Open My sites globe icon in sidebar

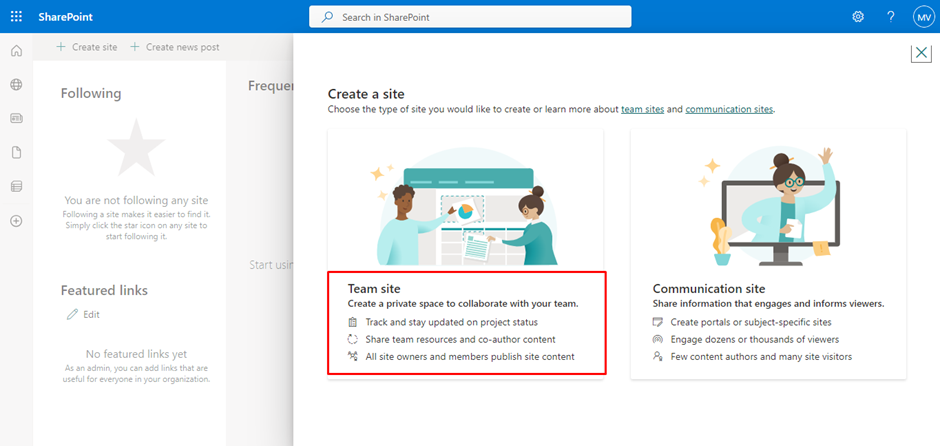[x=16, y=85]
